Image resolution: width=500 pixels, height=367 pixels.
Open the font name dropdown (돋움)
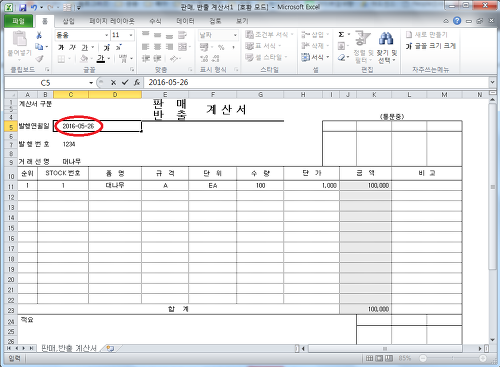(107, 35)
